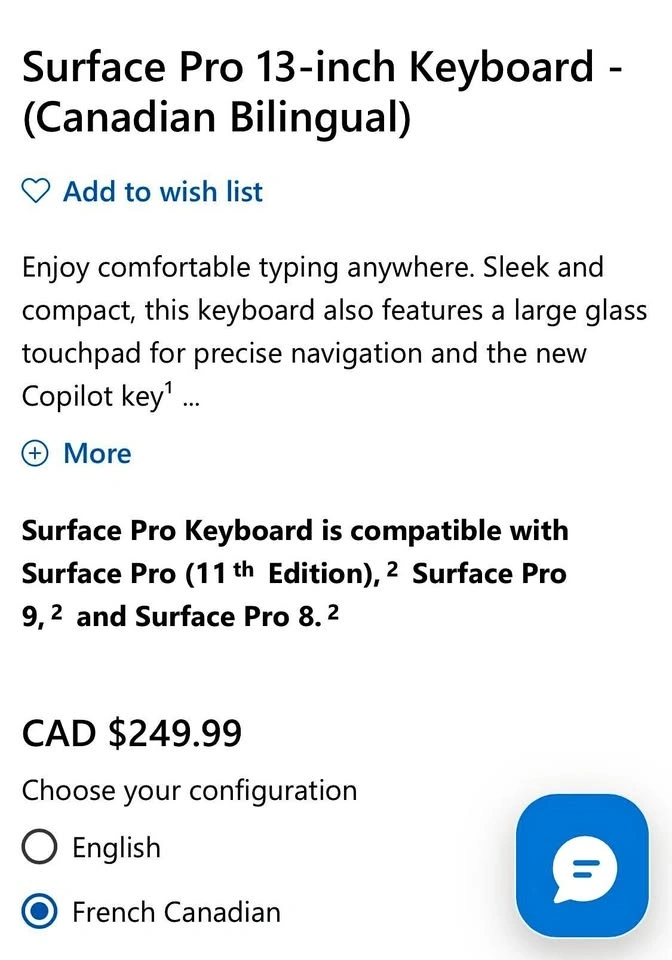Click the heart wish list icon
Image resolution: width=672 pixels, height=960 pixels.
[36, 191]
